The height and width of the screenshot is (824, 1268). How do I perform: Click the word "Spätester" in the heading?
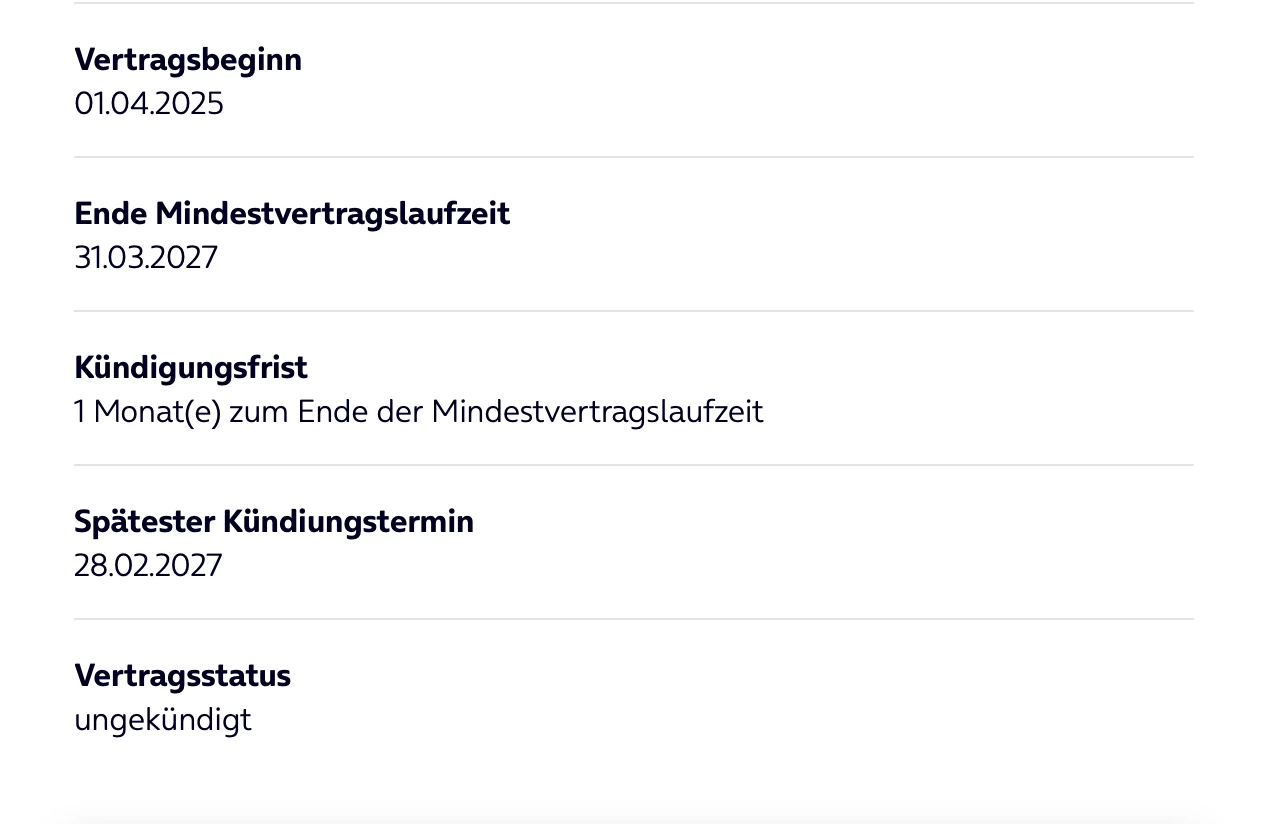point(144,522)
